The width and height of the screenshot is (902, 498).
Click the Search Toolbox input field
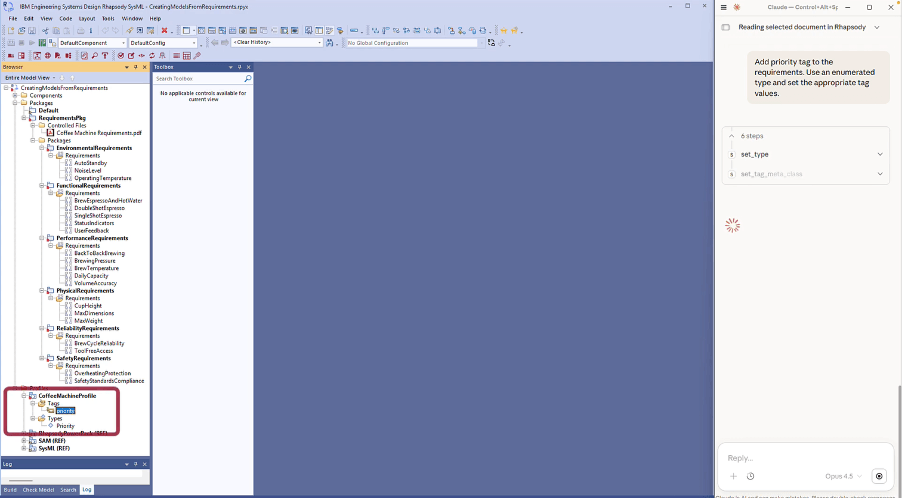(198, 78)
